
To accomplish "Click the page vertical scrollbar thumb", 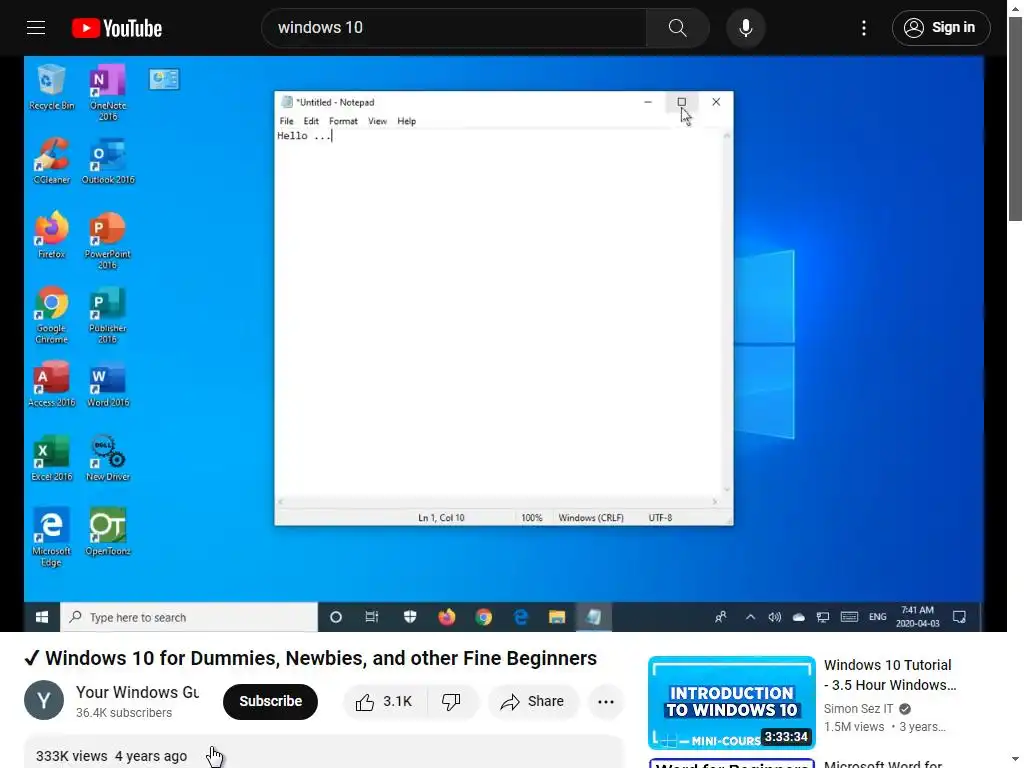I will click(x=1015, y=119).
